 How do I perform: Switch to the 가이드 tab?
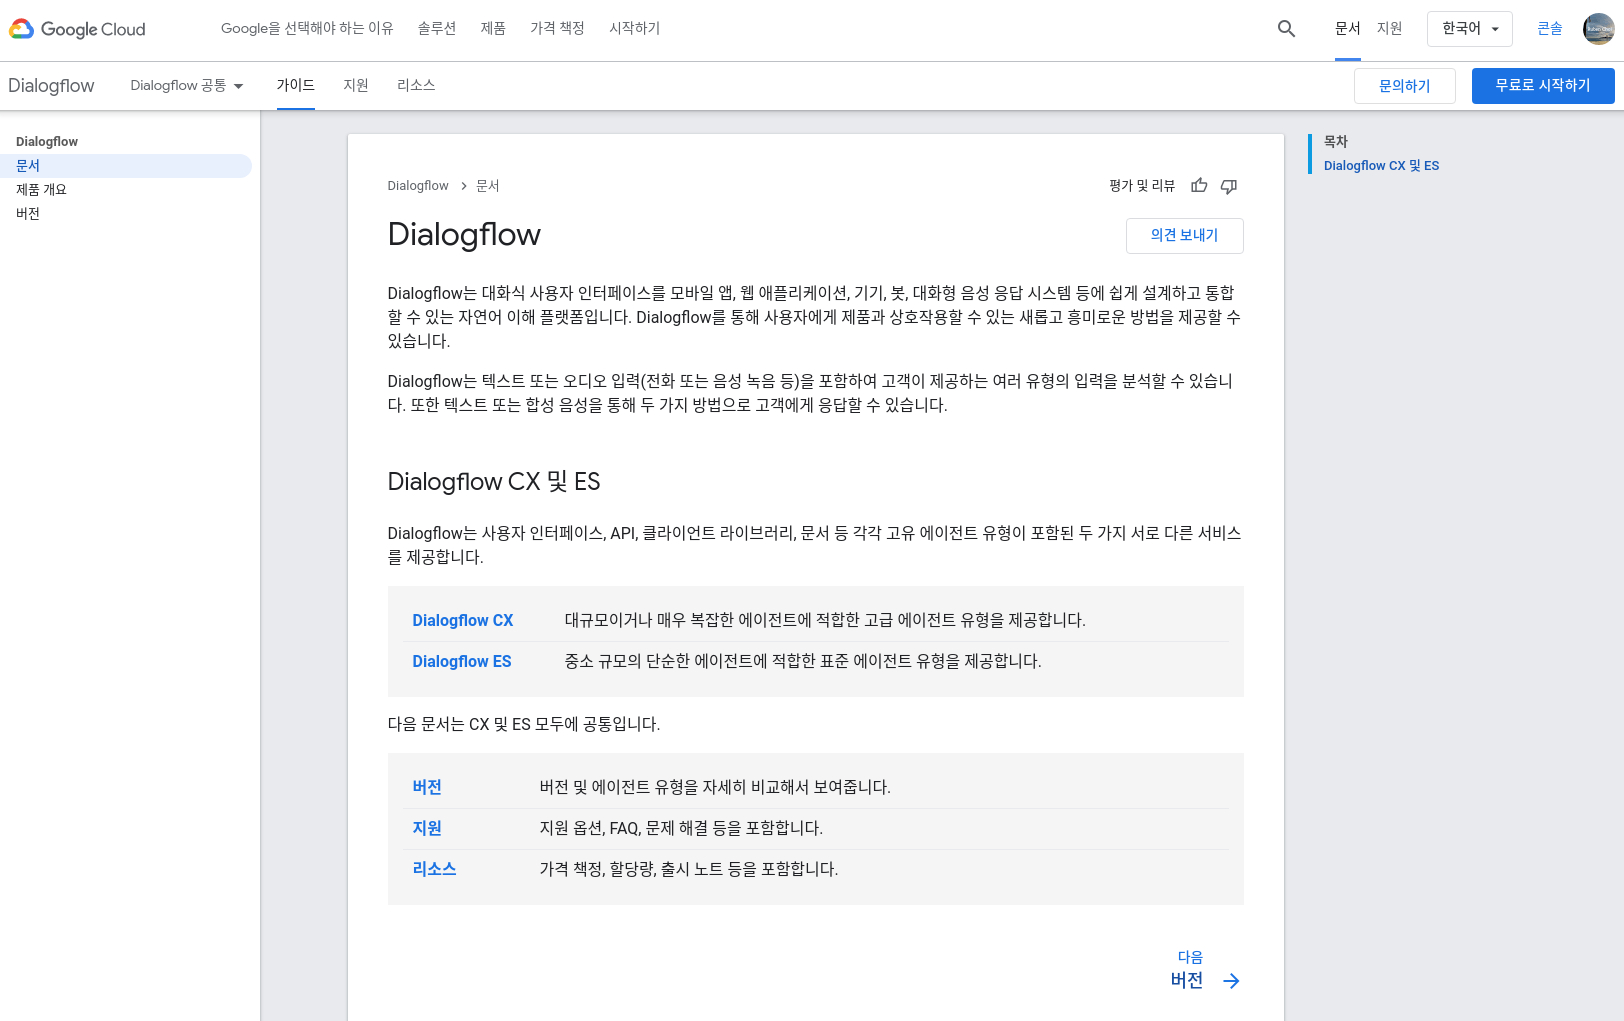tap(296, 86)
